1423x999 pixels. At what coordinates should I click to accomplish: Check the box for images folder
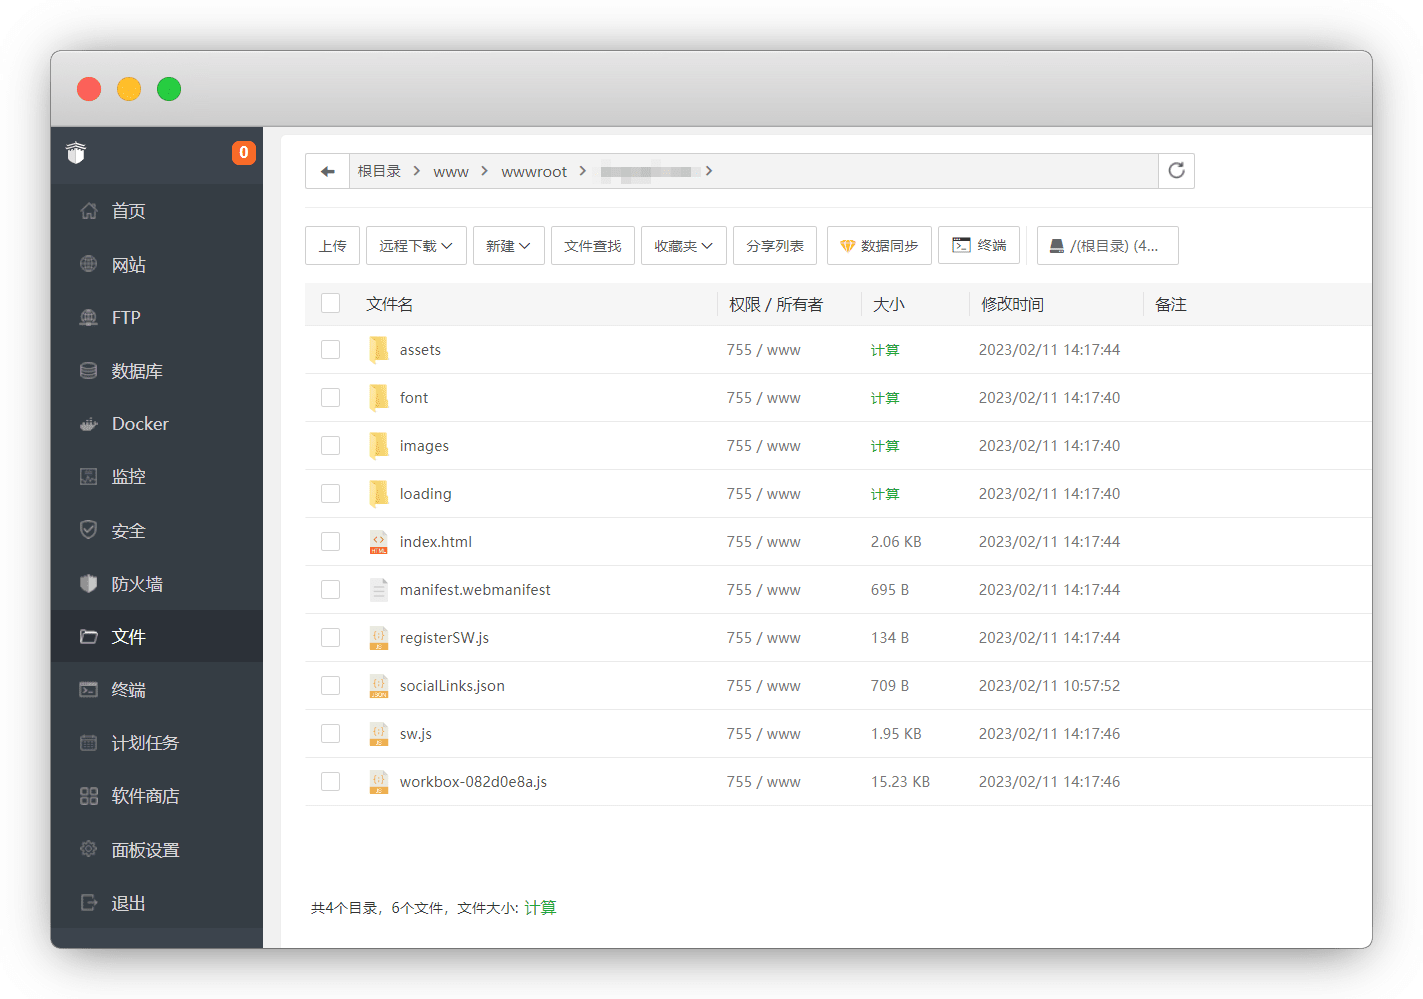click(x=331, y=446)
